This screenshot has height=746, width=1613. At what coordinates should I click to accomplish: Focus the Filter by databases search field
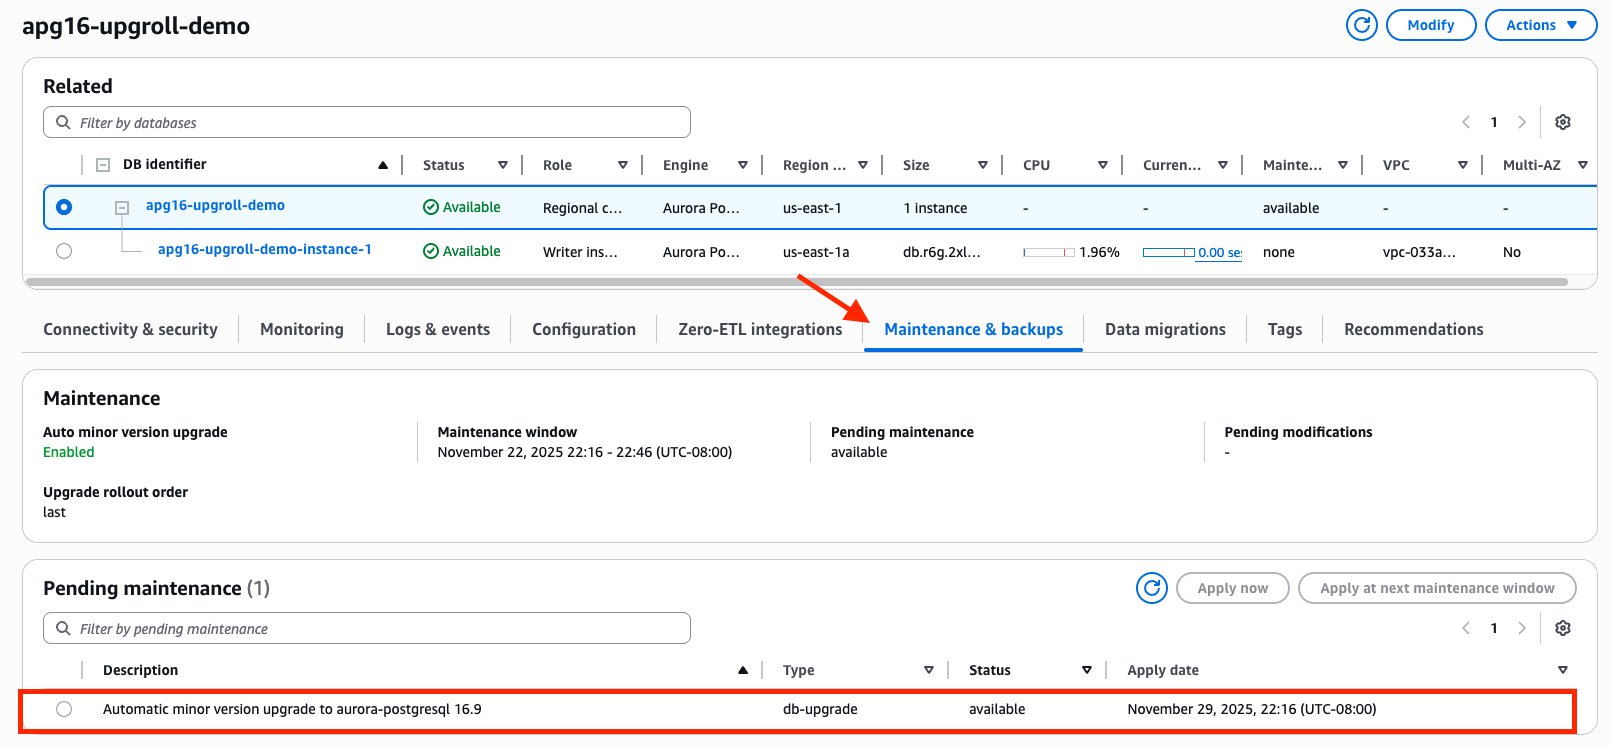[367, 122]
